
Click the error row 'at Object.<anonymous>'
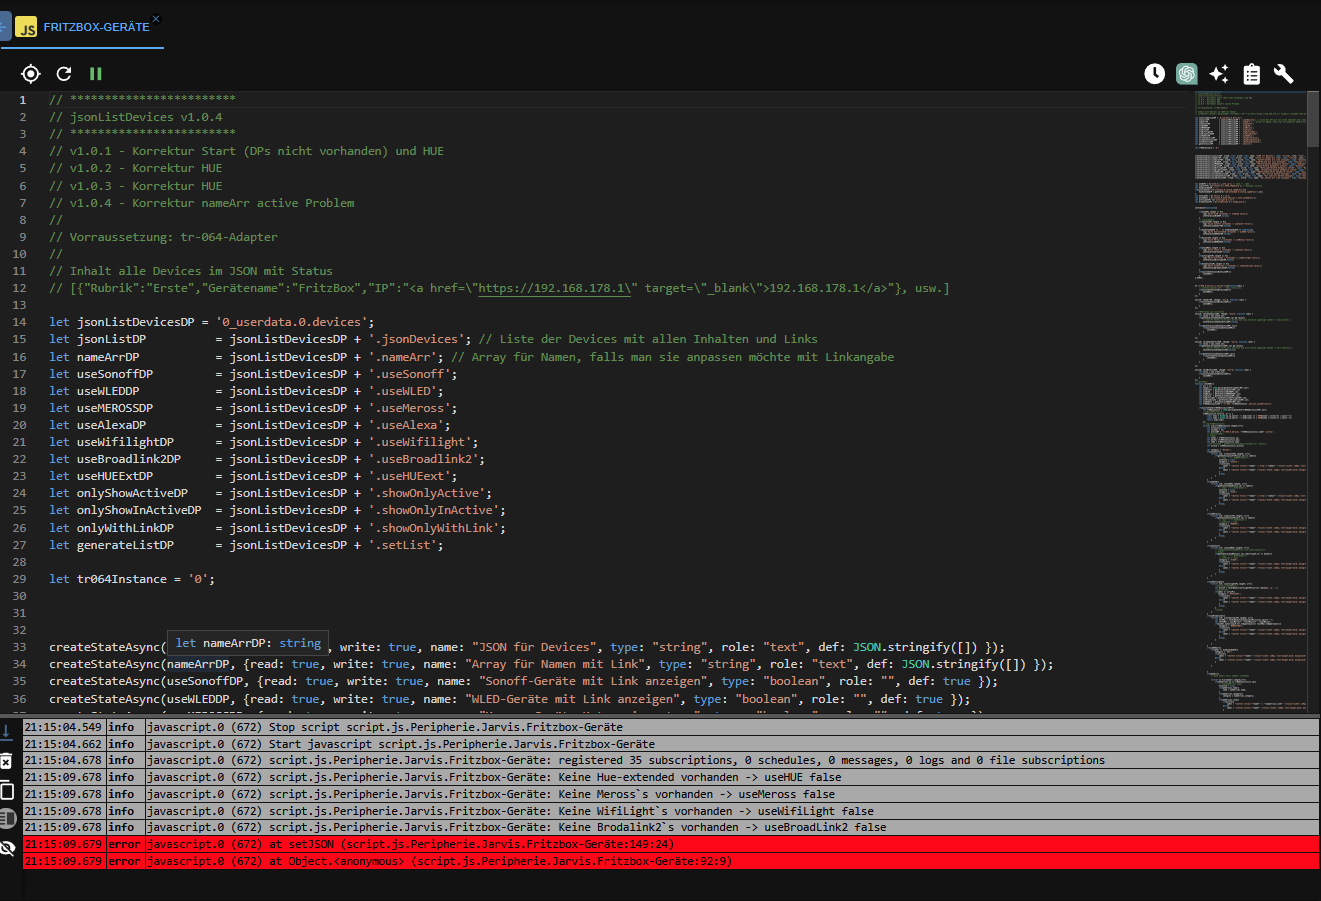[671, 861]
